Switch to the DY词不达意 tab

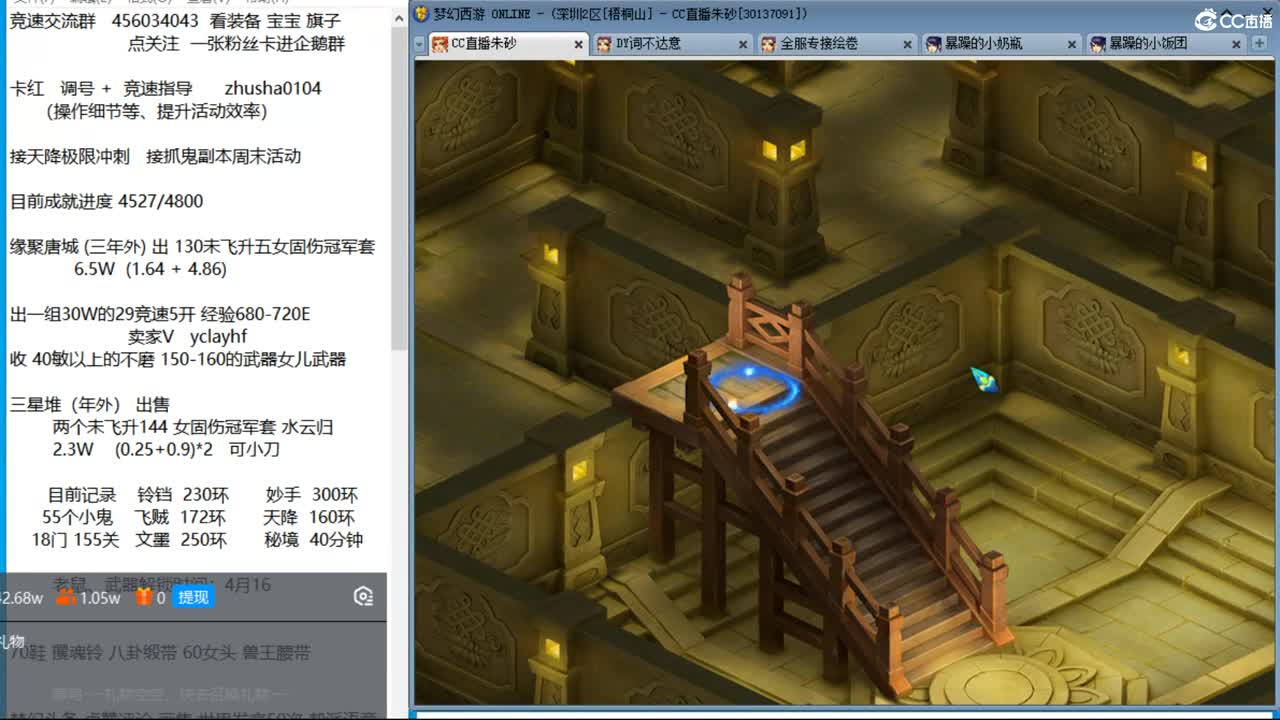click(x=673, y=44)
